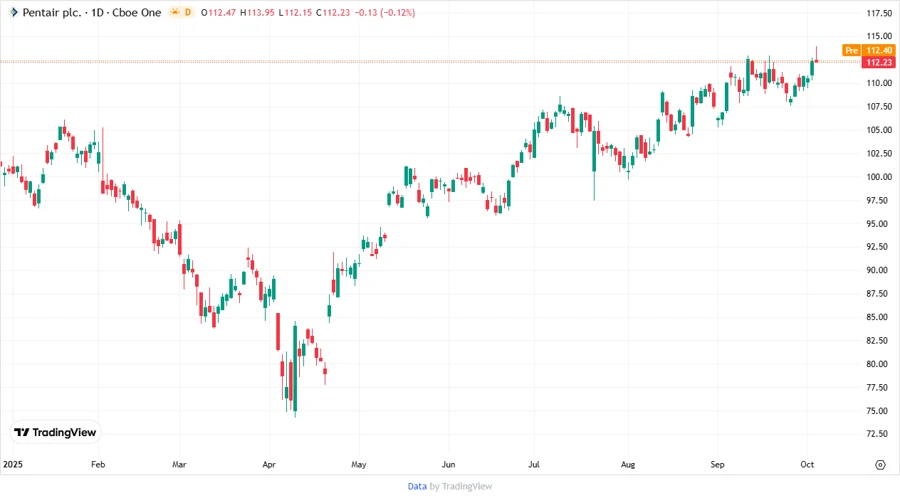Screen dimensions: 900x498
Task: Click the latest candlestick wick near October
Action: tap(817, 50)
